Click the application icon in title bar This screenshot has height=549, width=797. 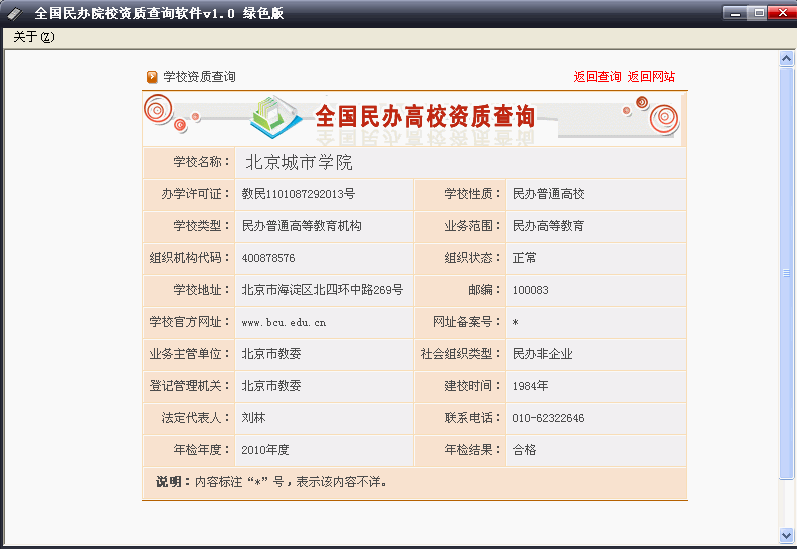tap(15, 14)
